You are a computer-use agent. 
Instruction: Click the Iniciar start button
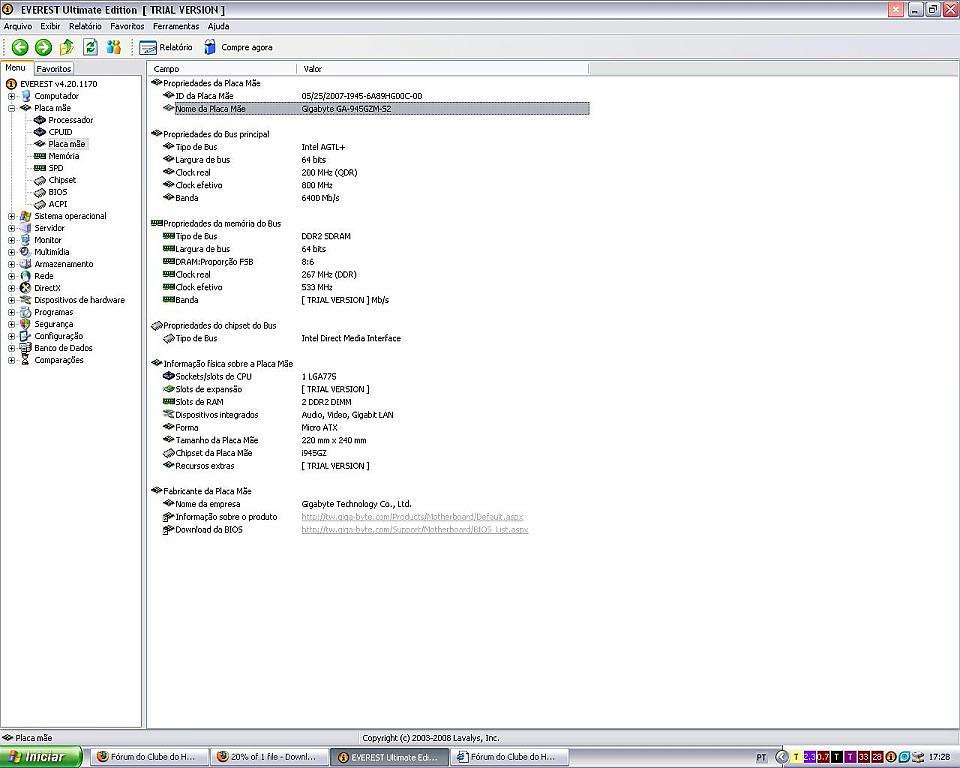coord(41,757)
